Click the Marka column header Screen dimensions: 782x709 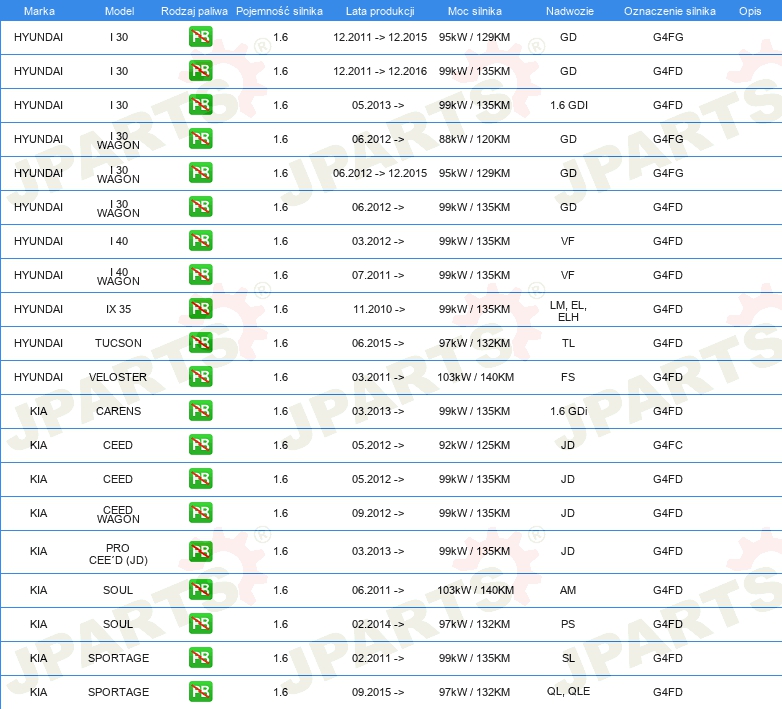(39, 11)
